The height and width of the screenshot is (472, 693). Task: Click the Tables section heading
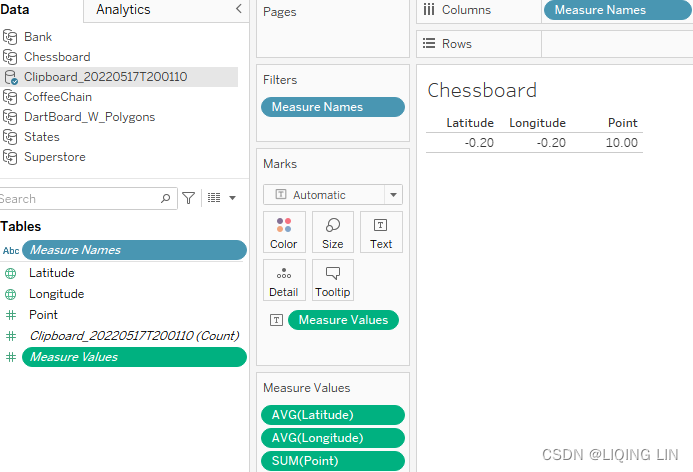(x=21, y=226)
